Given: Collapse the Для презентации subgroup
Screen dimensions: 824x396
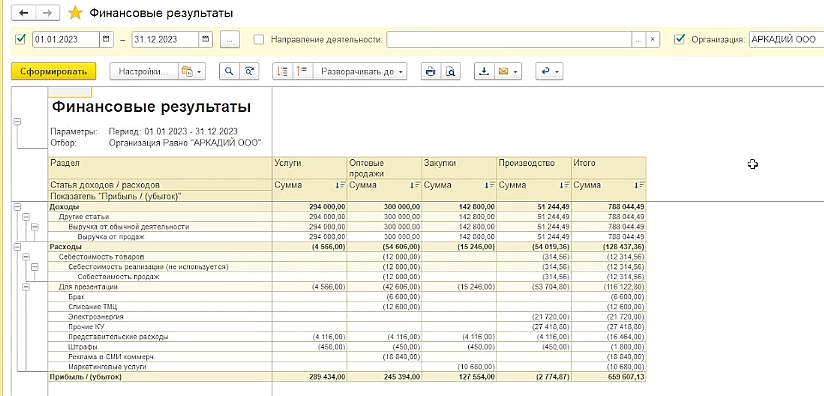Looking at the screenshot, I should point(26,287).
